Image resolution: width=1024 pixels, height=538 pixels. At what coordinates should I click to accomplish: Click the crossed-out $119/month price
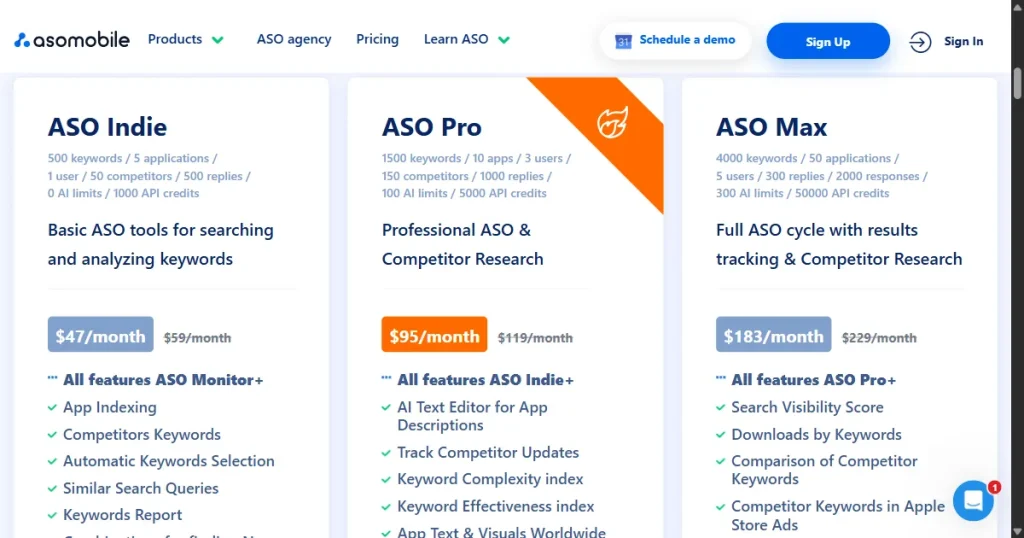pyautogui.click(x=535, y=338)
